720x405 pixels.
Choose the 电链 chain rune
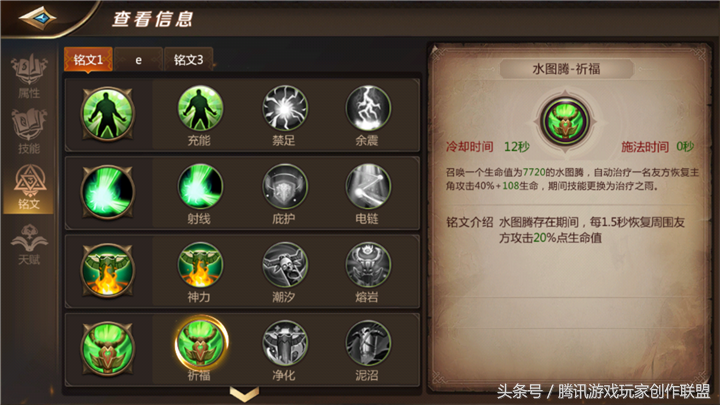368,187
